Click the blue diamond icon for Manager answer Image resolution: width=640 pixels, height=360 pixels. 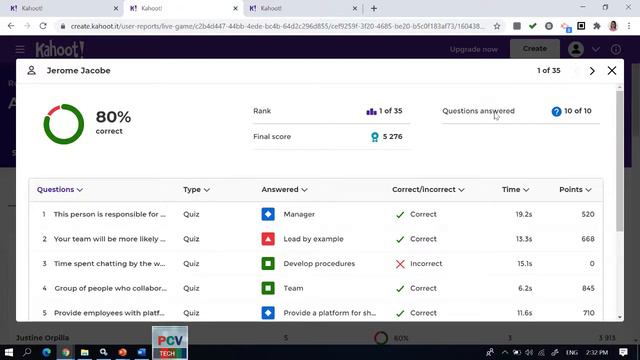click(268, 214)
